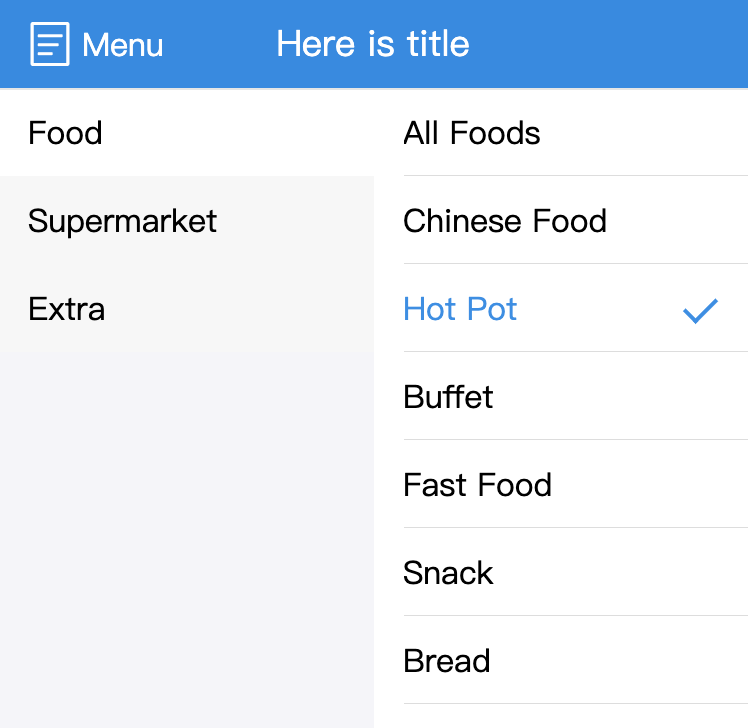Open the Menu label in header
The height and width of the screenshot is (728, 748).
pos(123,45)
